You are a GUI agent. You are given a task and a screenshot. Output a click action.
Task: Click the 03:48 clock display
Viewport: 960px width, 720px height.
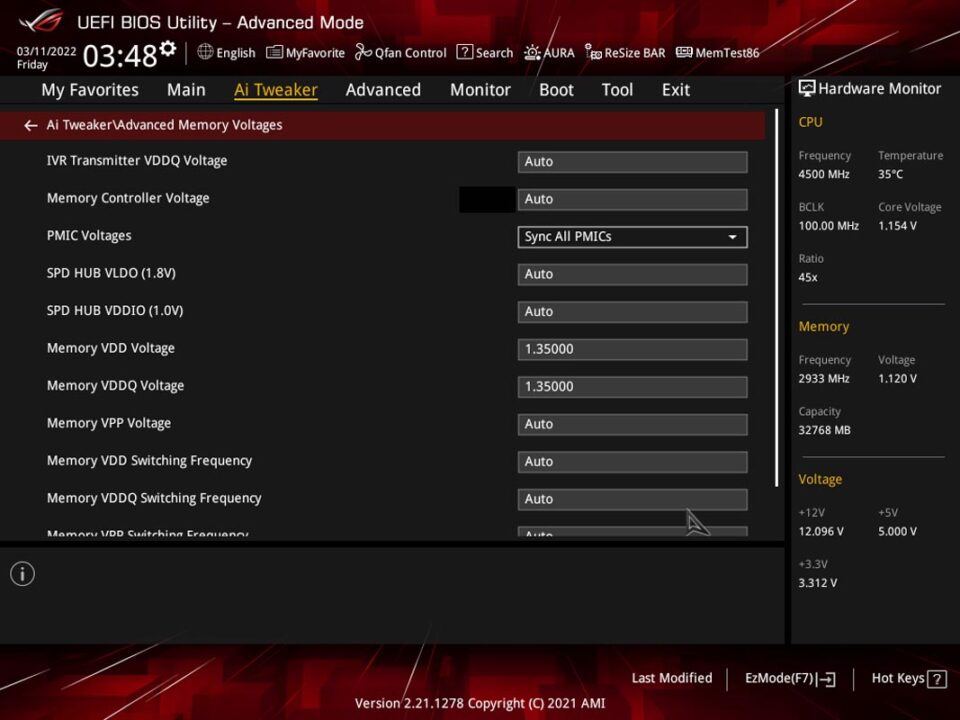pos(120,56)
